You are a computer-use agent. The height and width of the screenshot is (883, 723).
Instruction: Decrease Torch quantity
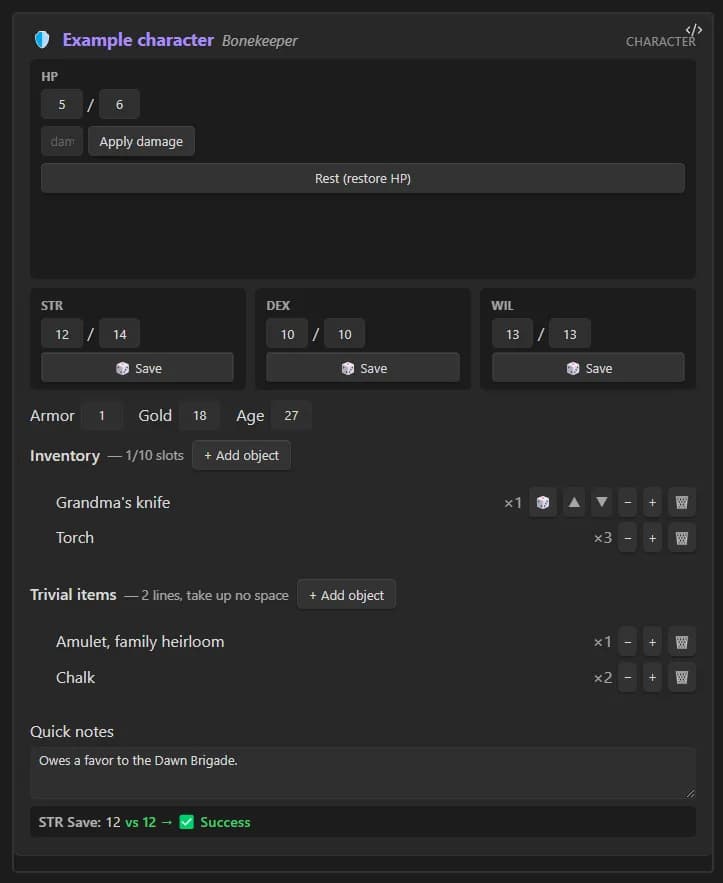[628, 538]
